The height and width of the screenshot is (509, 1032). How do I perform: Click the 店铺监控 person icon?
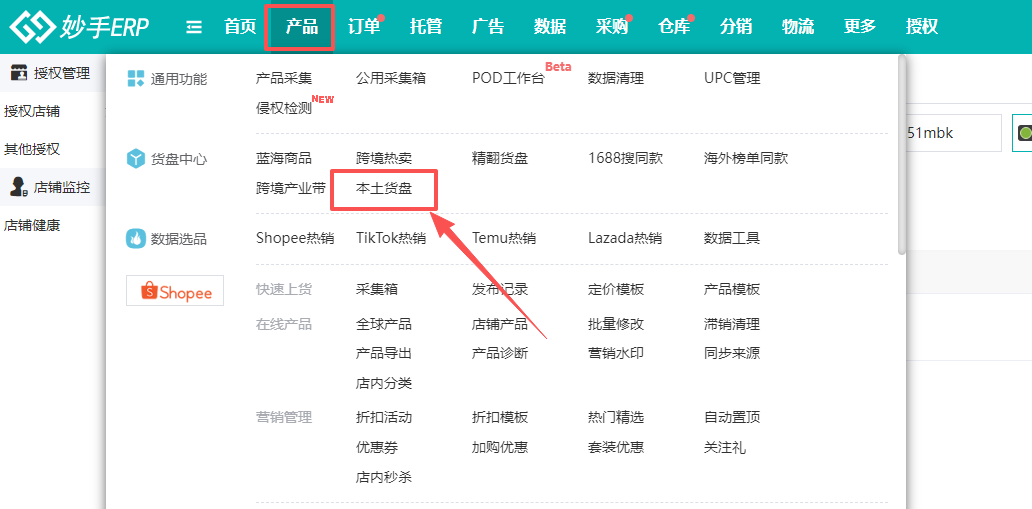[18, 187]
